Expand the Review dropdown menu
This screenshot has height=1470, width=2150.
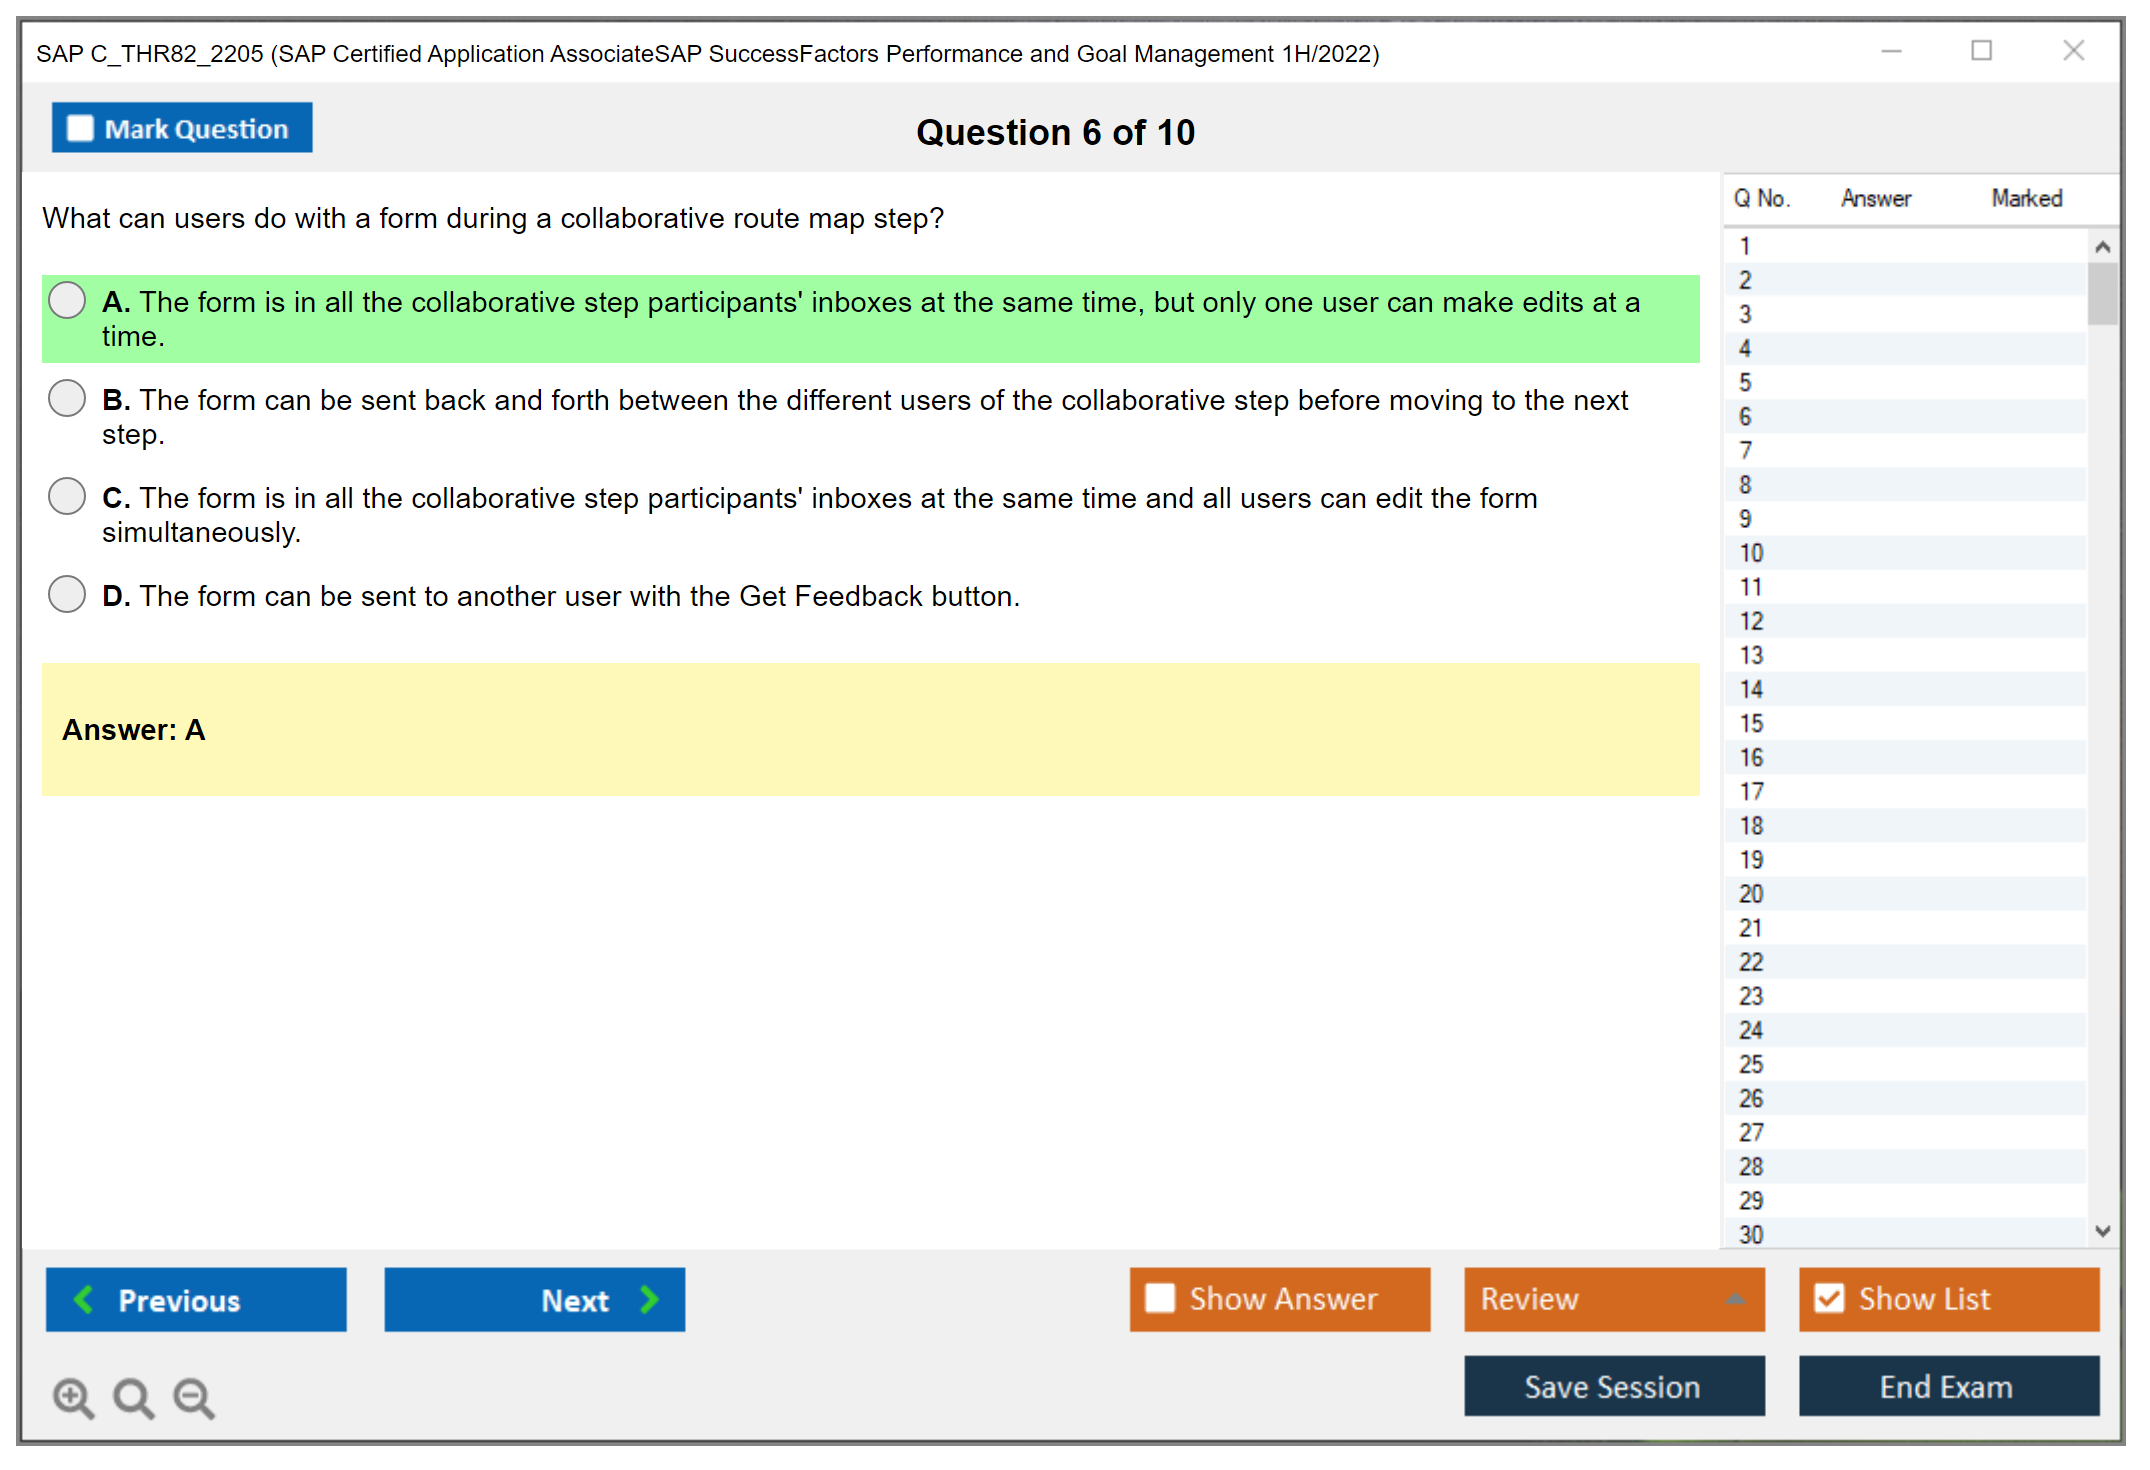tap(1736, 1299)
